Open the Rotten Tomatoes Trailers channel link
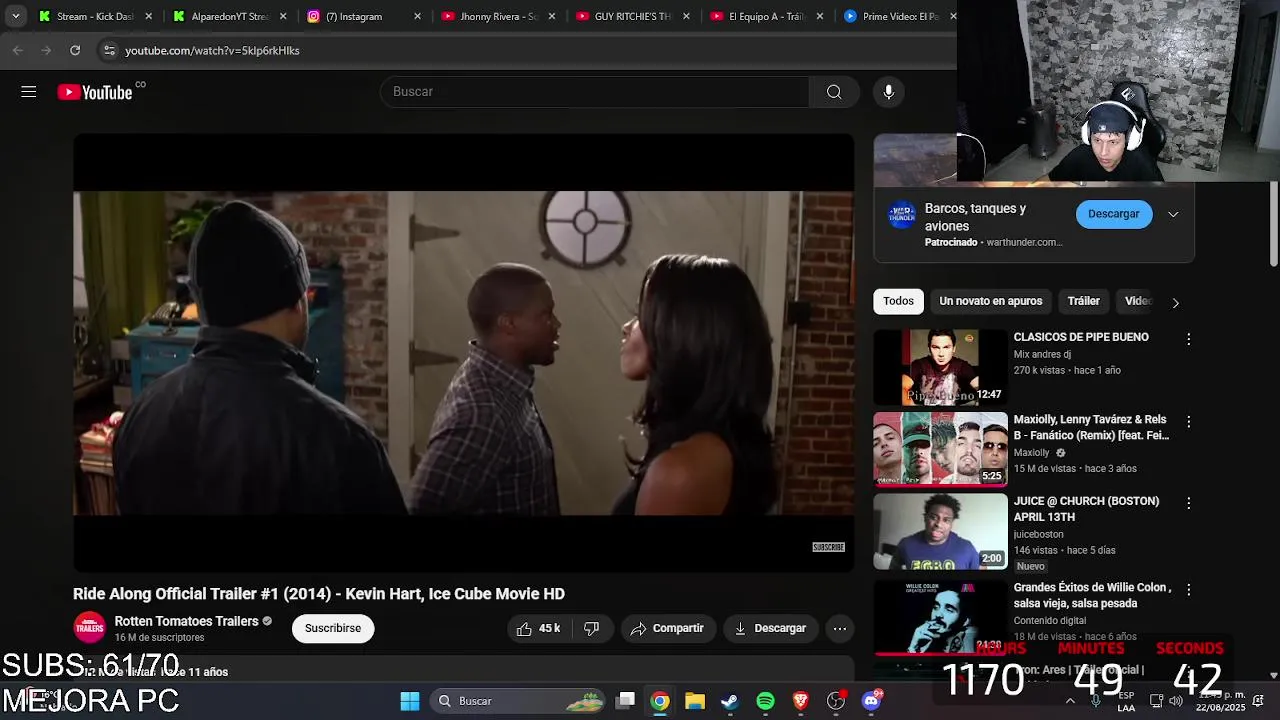The height and width of the screenshot is (720, 1280). tap(186, 621)
